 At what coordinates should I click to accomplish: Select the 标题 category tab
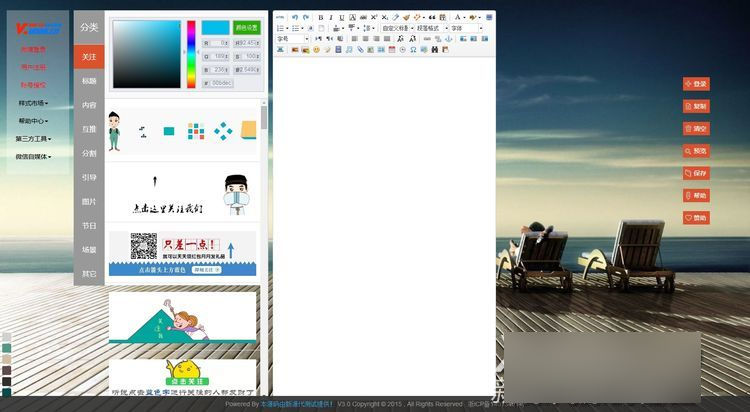[x=89, y=81]
